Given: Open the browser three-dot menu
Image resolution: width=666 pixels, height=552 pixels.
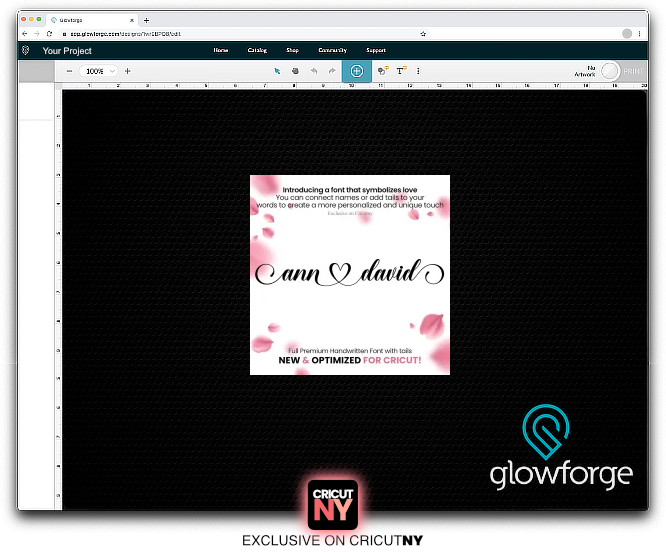Looking at the screenshot, I should 640,34.
